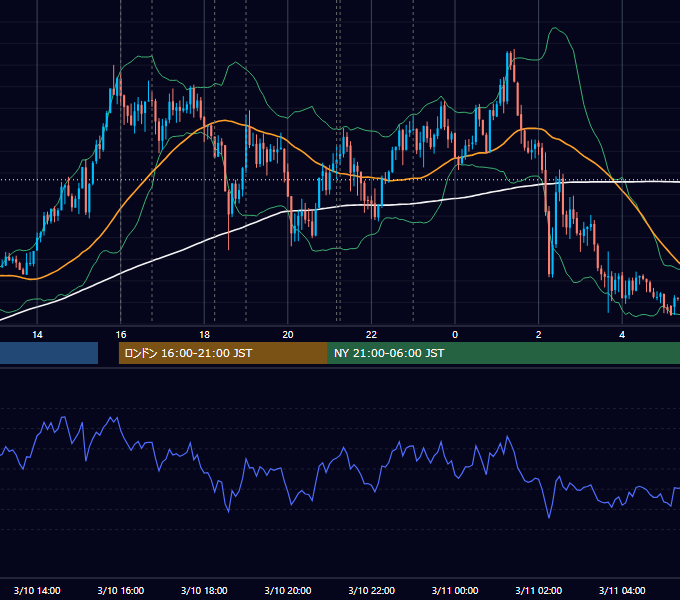The image size is (680, 600).
Task: Select the ロンドン 16:00-21:00 JST session bar
Action: pyautogui.click(x=223, y=353)
